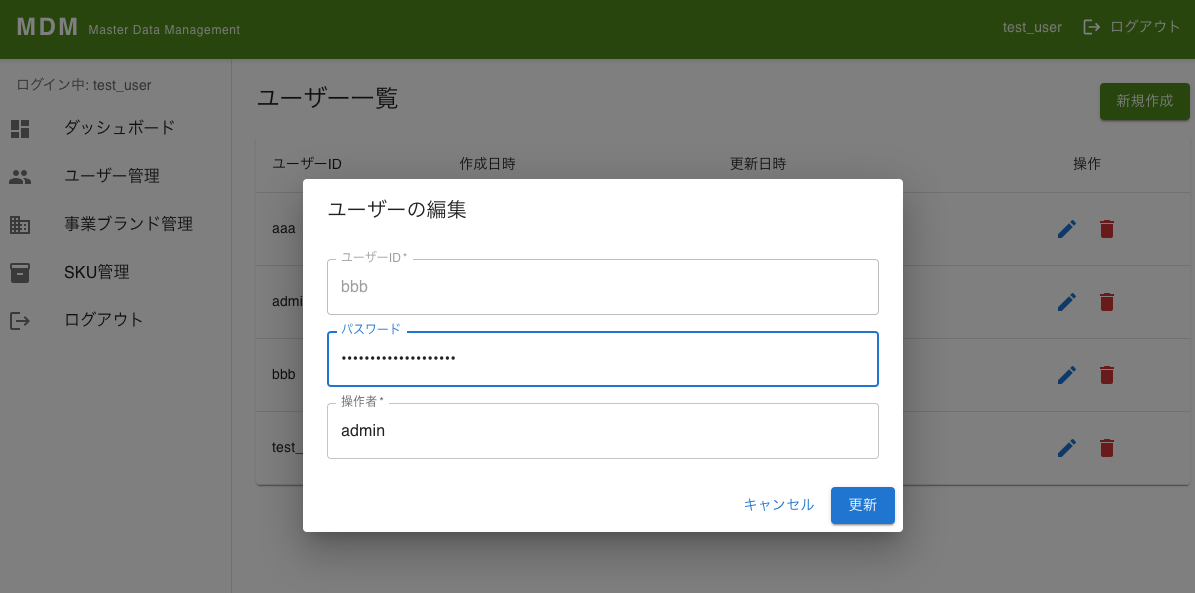Click the Master Data Management subtitle
Screen dimensions: 1195x593
point(164,30)
